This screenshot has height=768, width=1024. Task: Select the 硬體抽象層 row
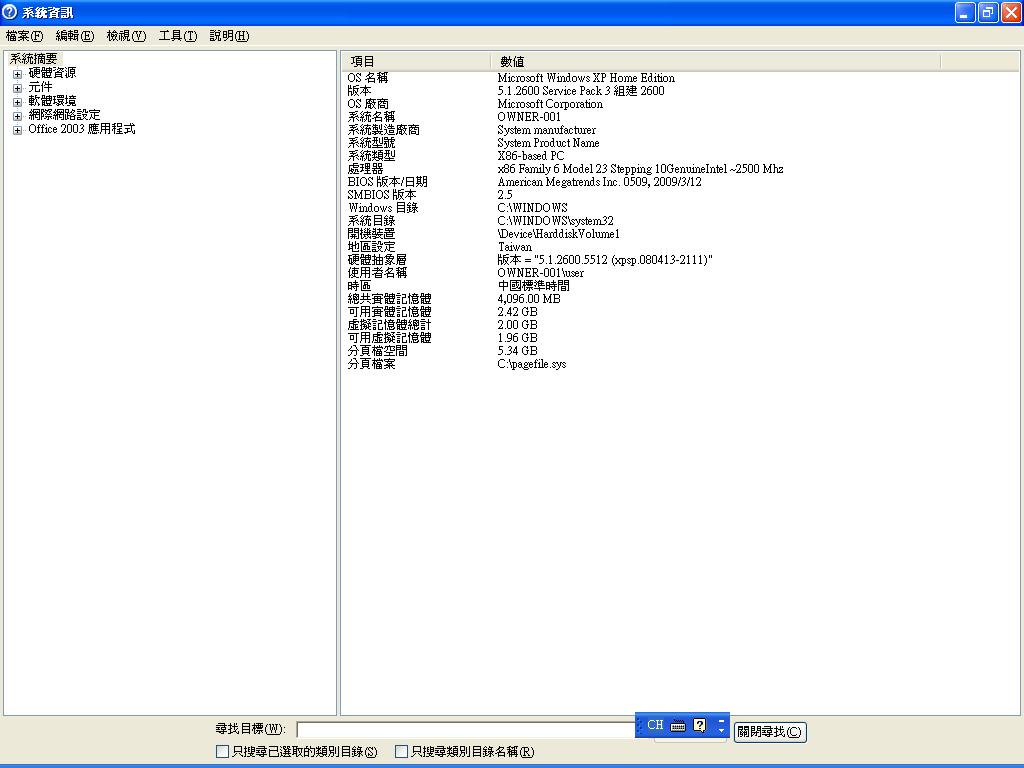click(x=679, y=260)
